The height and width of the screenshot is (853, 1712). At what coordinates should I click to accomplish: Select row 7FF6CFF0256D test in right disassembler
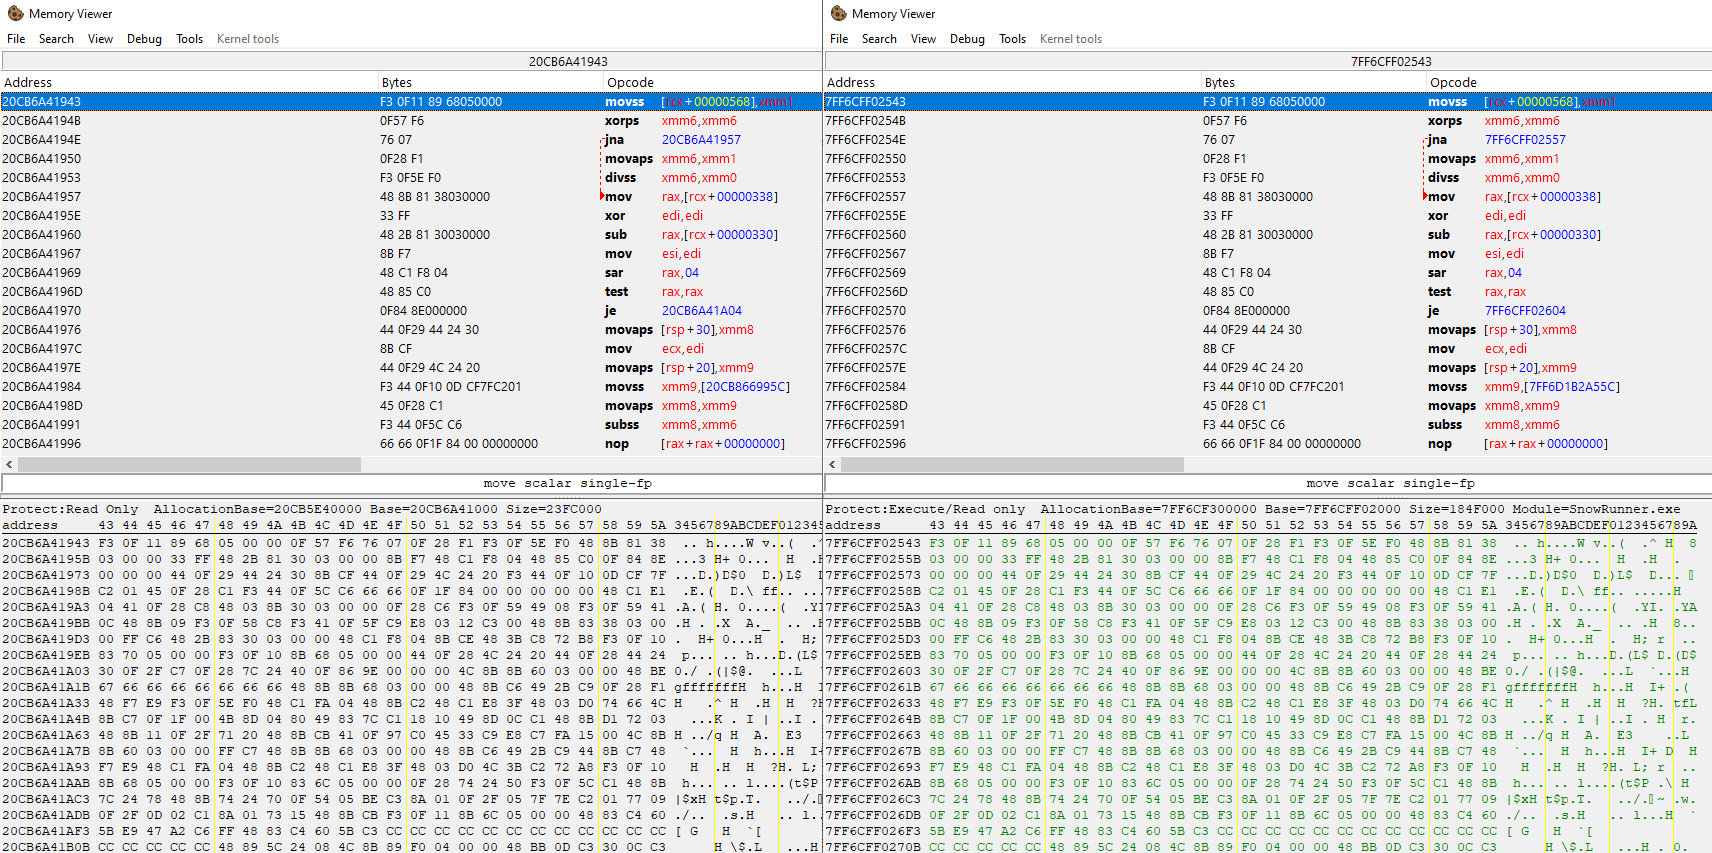click(x=1268, y=291)
